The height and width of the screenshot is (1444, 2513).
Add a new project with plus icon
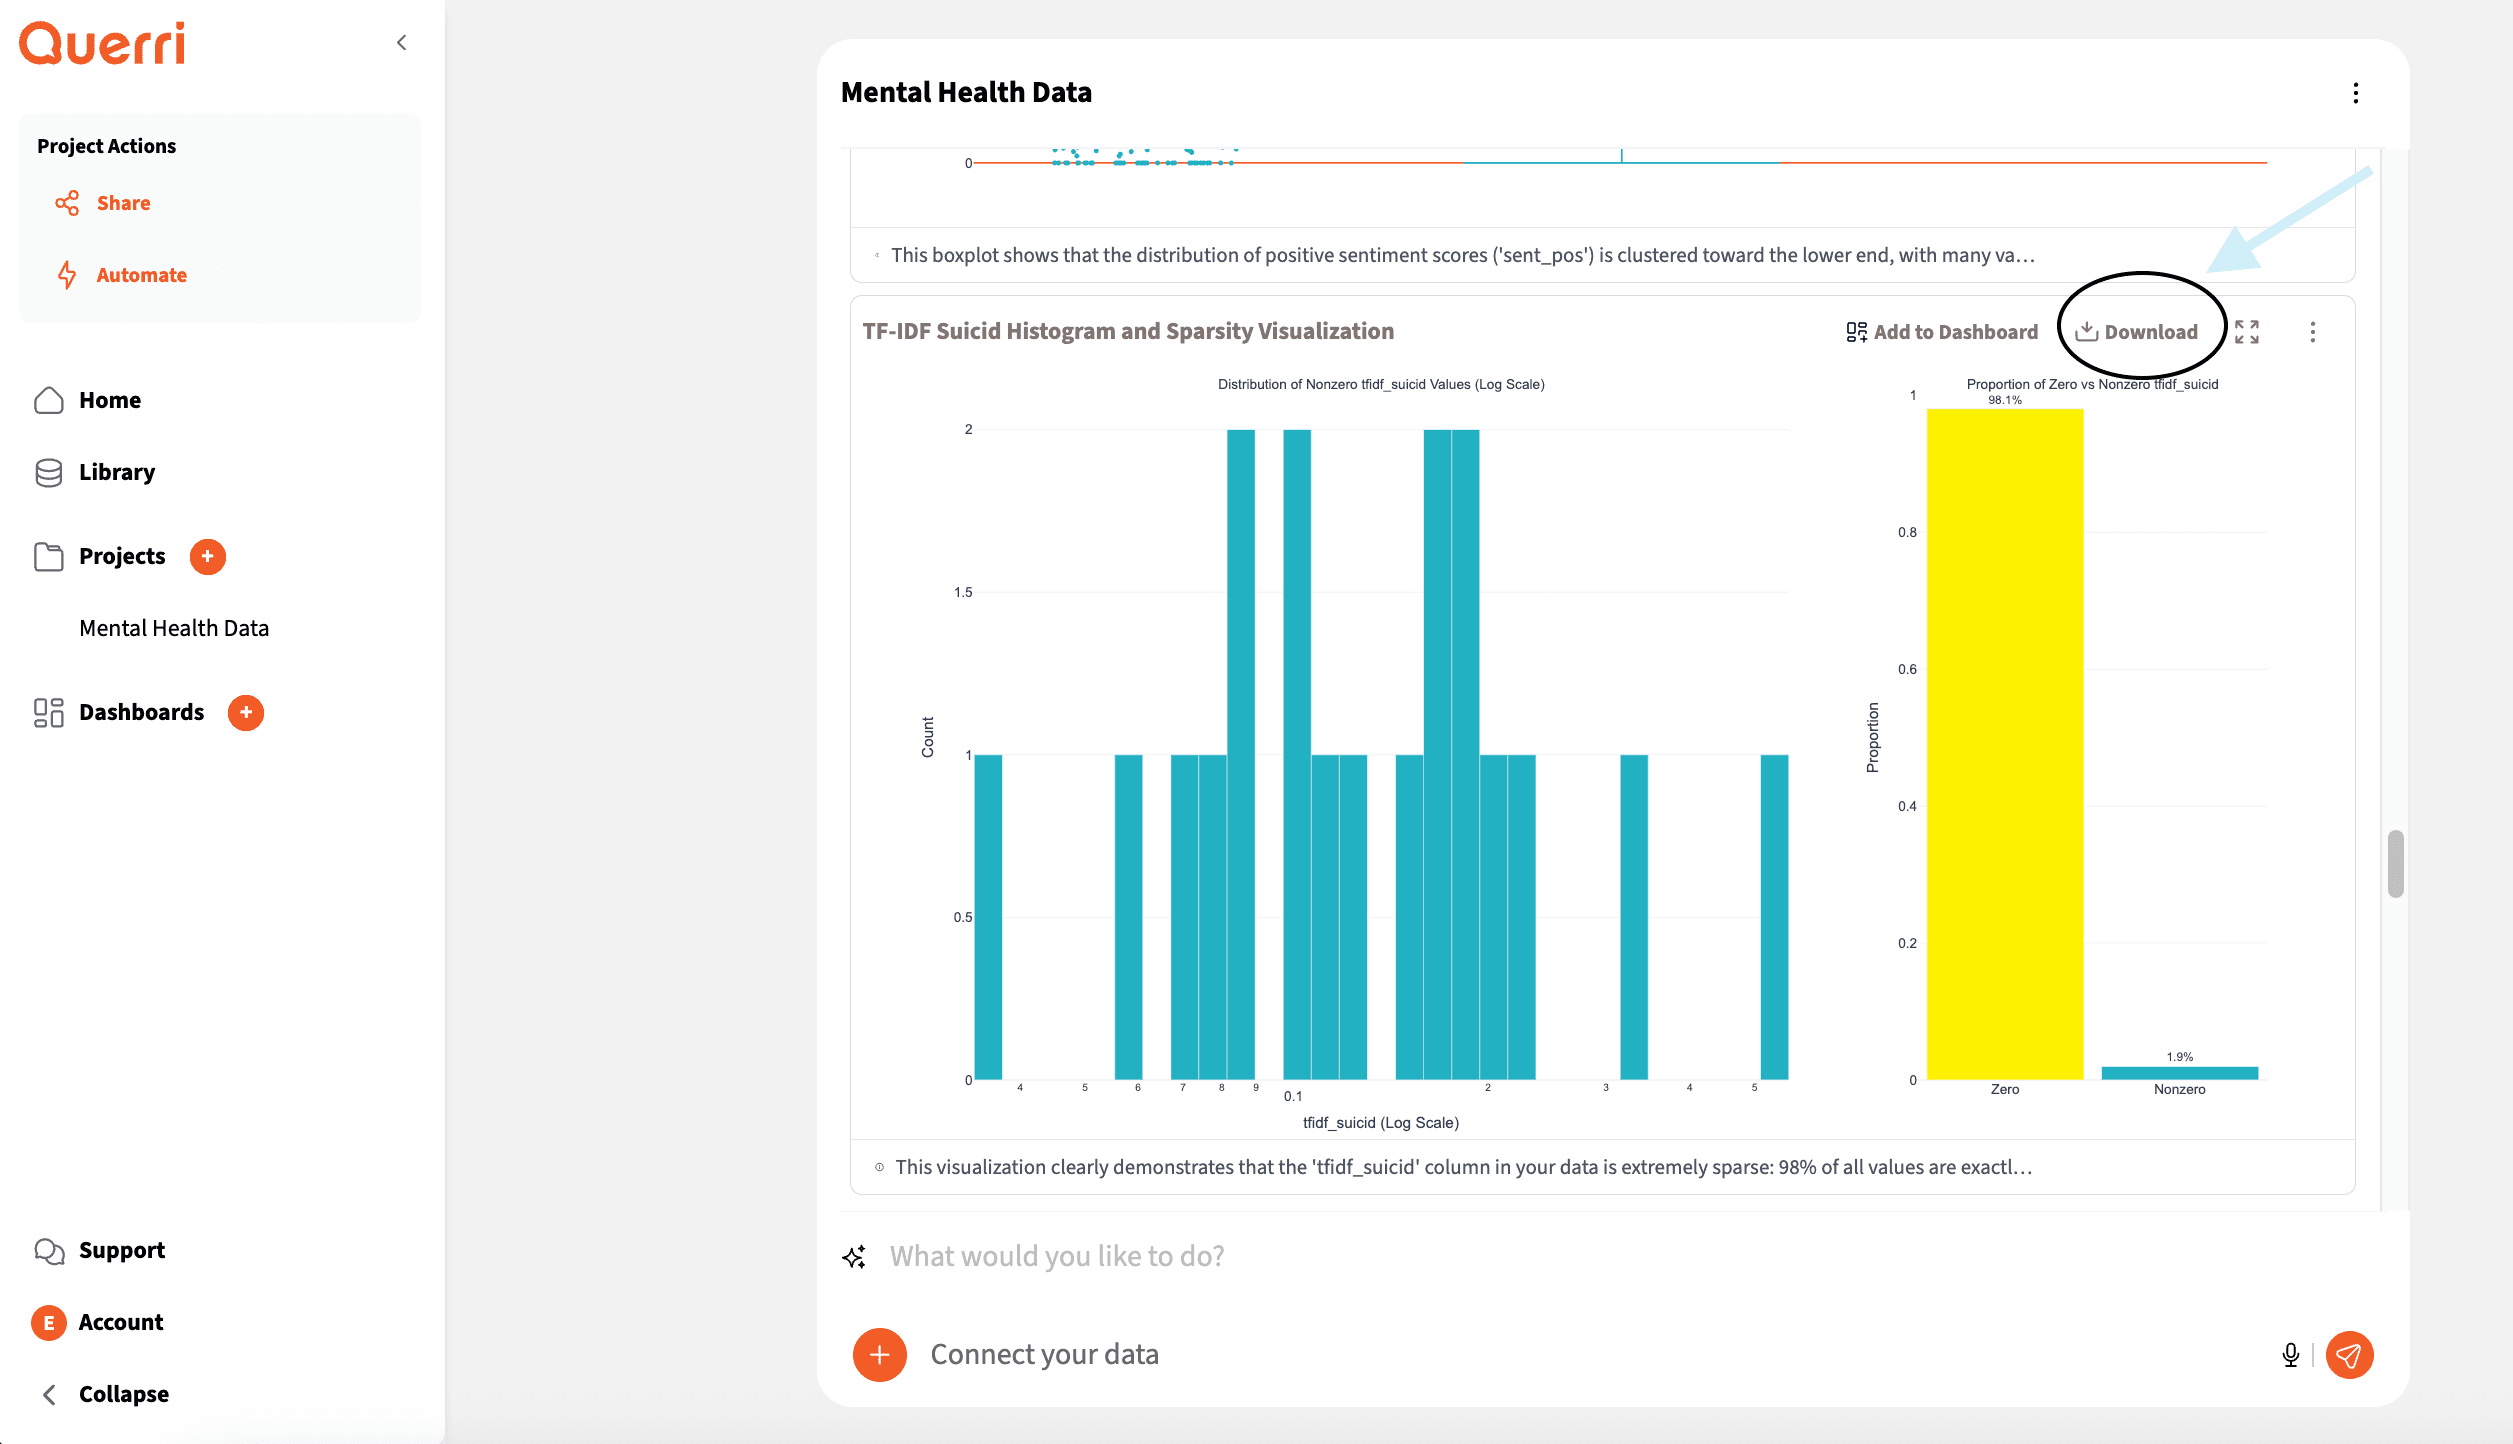[208, 556]
